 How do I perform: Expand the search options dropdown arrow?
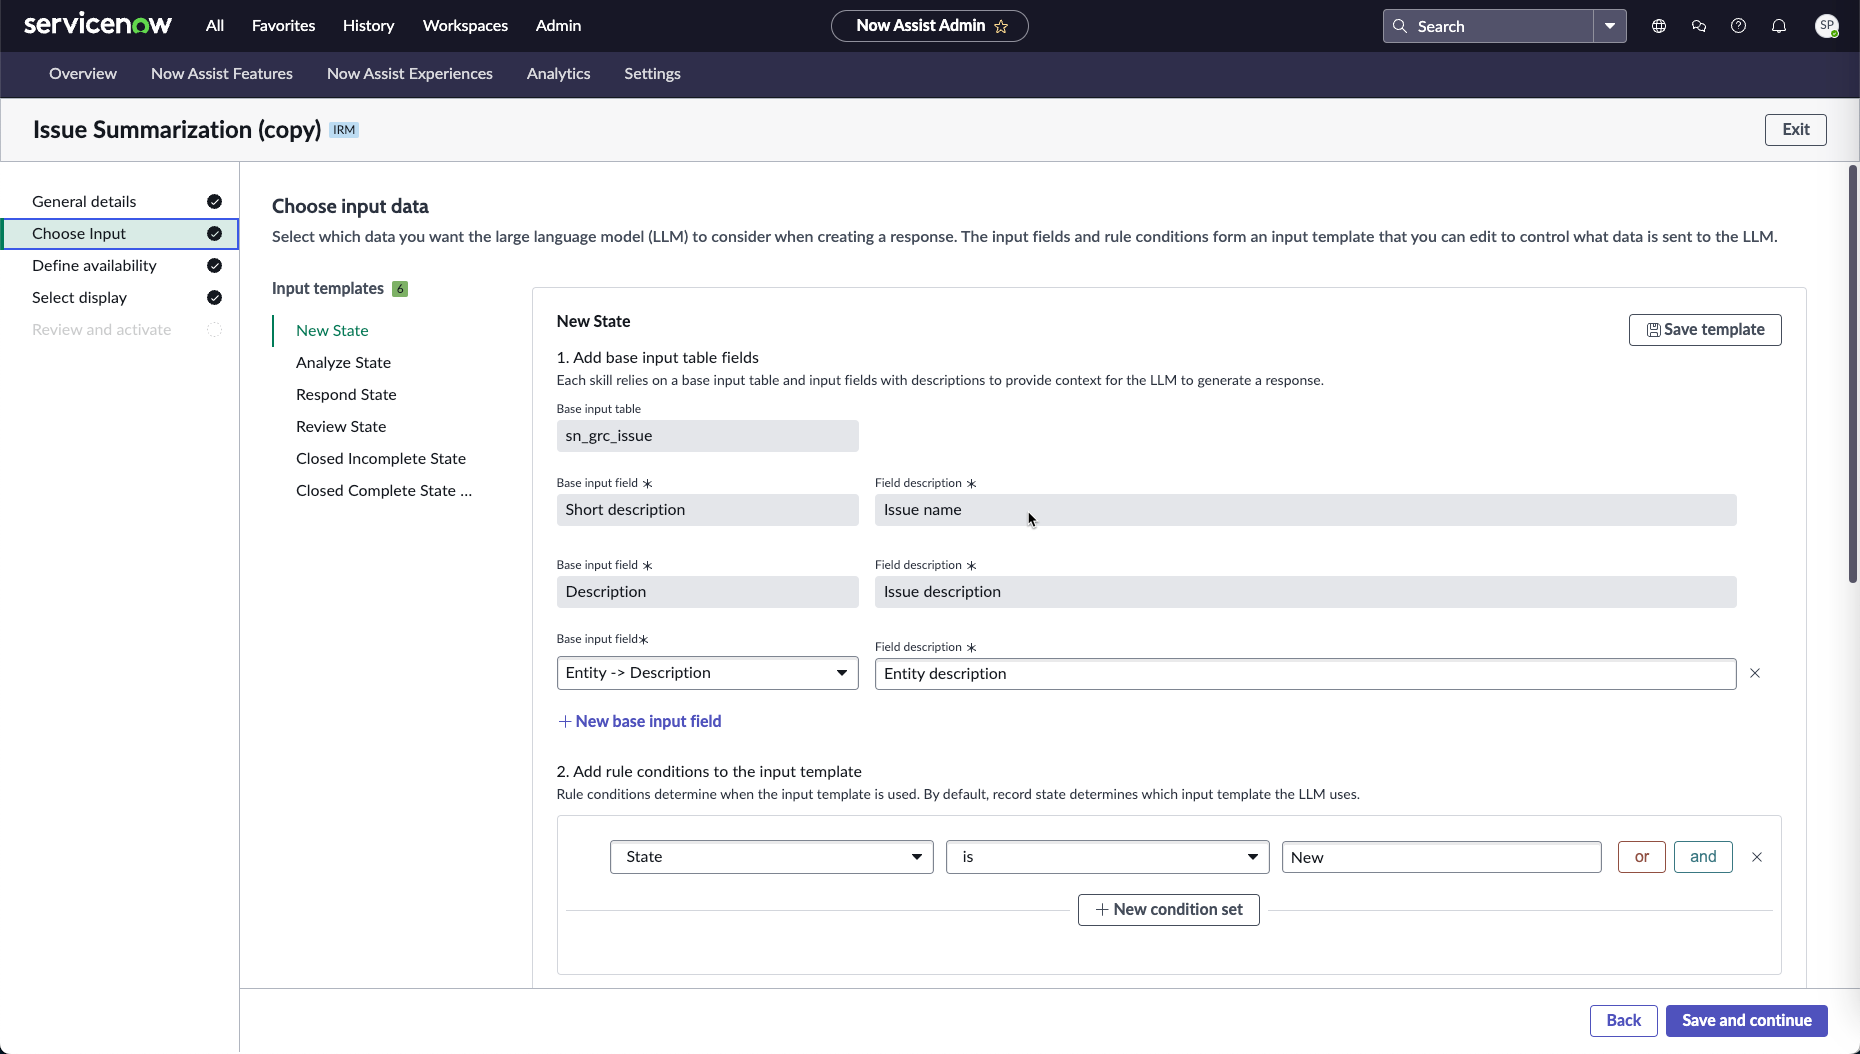(1610, 26)
